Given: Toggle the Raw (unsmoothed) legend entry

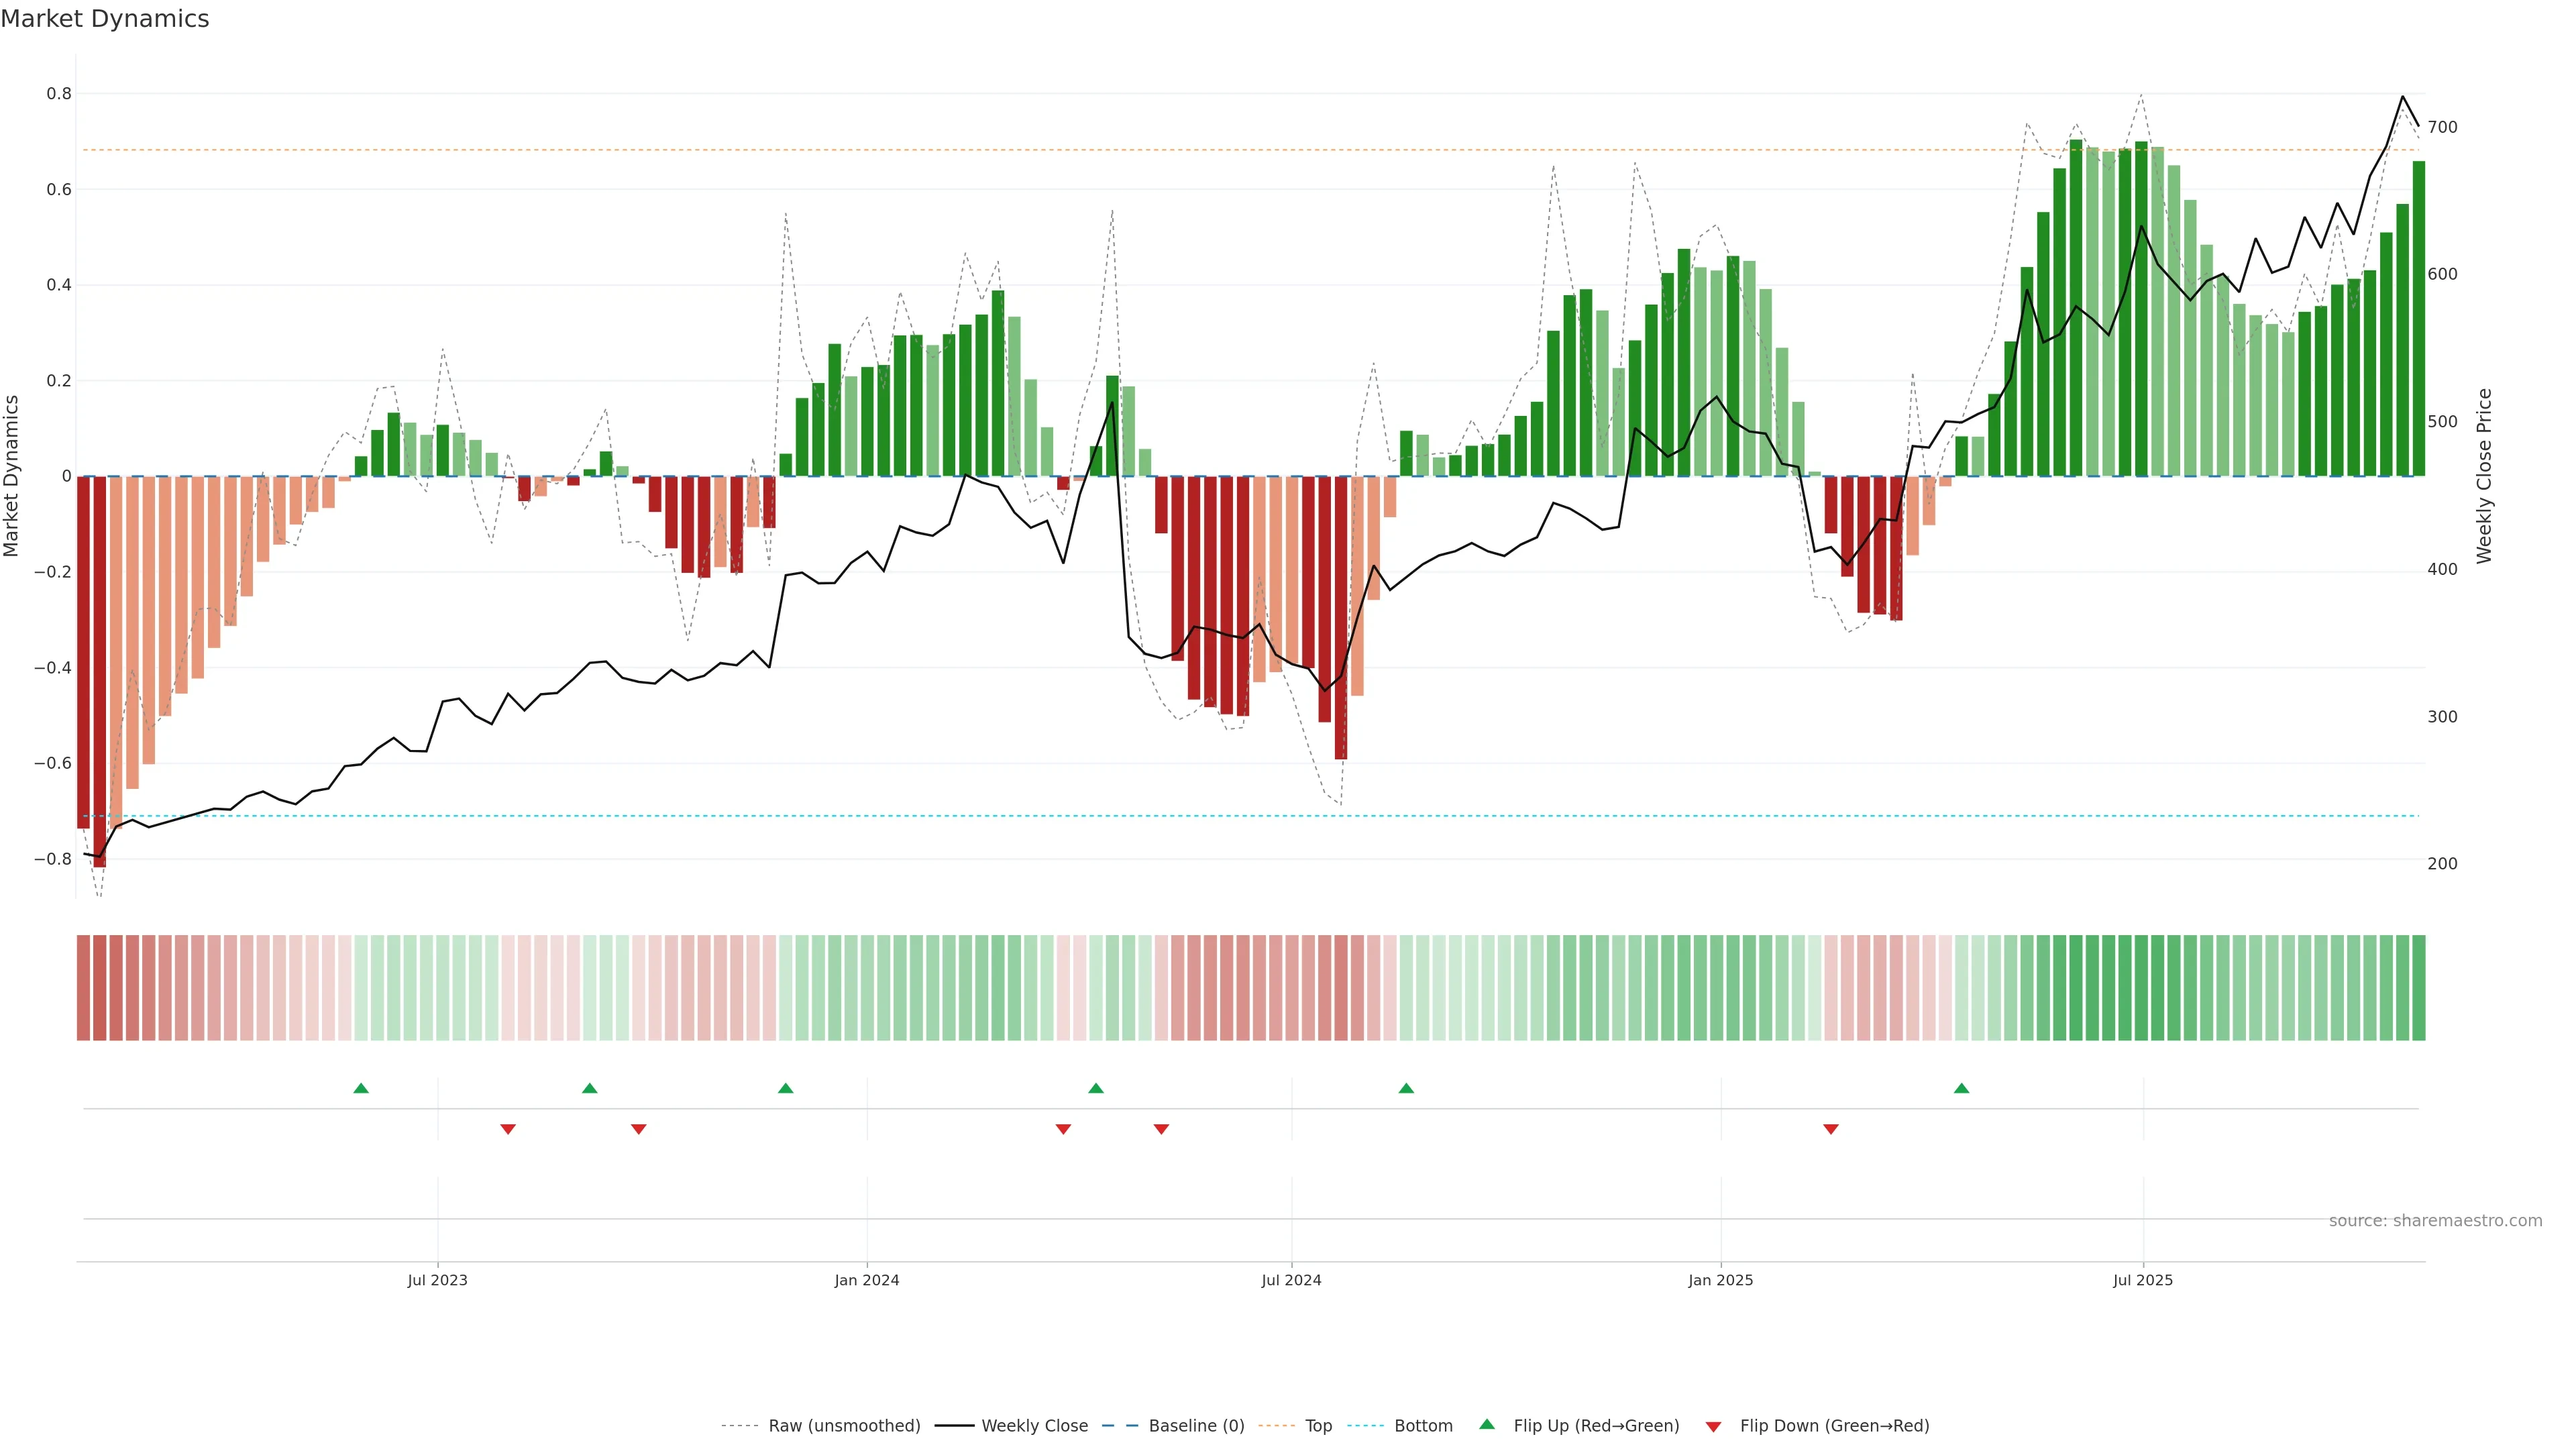Looking at the screenshot, I should [844, 1426].
